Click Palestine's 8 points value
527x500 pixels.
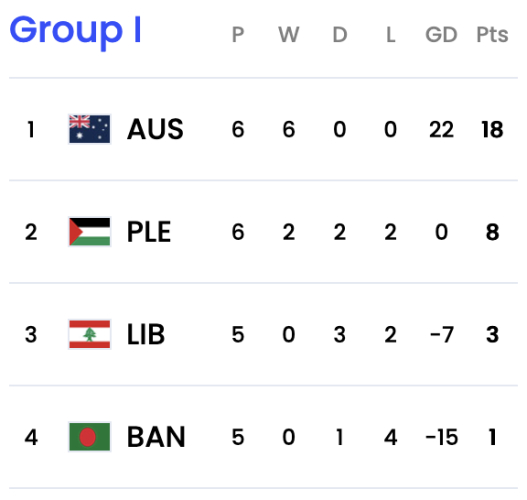pos(492,232)
